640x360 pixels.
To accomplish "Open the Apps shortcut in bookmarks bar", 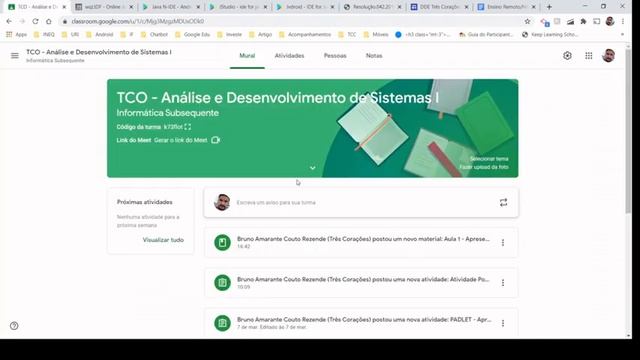I will coord(16,35).
